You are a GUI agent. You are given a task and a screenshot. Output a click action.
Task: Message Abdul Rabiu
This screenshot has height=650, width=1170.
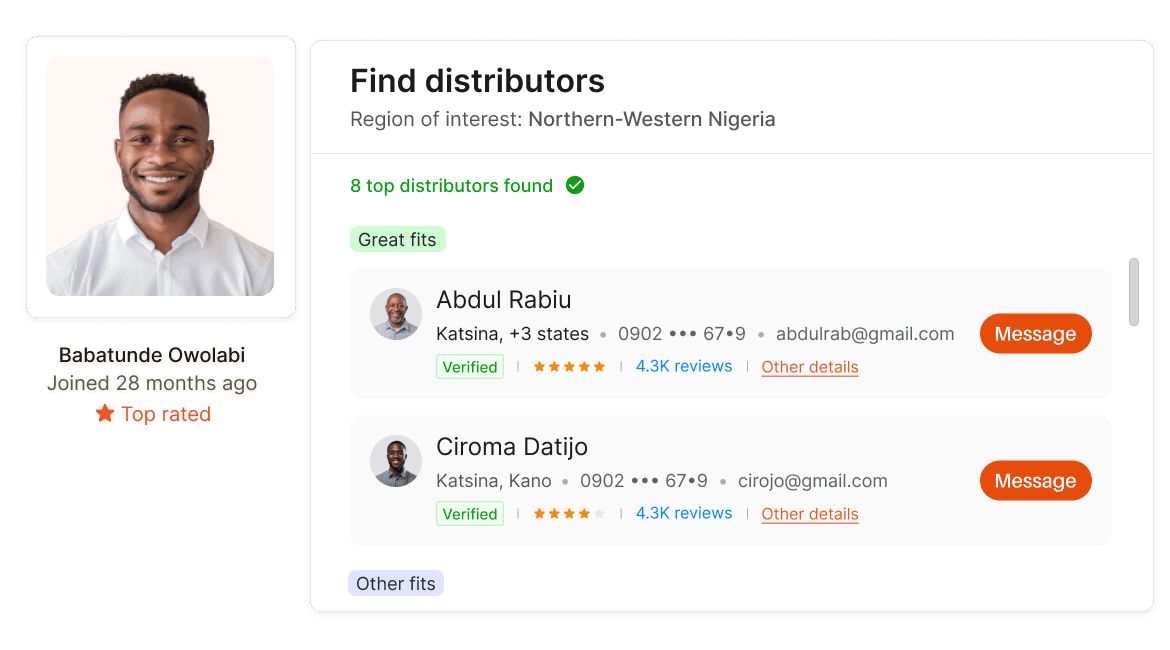1035,333
